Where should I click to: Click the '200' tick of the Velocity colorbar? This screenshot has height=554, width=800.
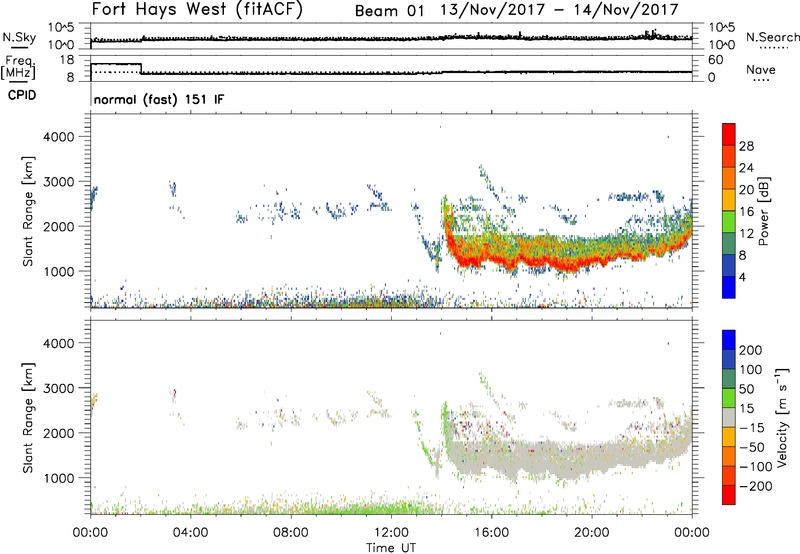point(751,350)
